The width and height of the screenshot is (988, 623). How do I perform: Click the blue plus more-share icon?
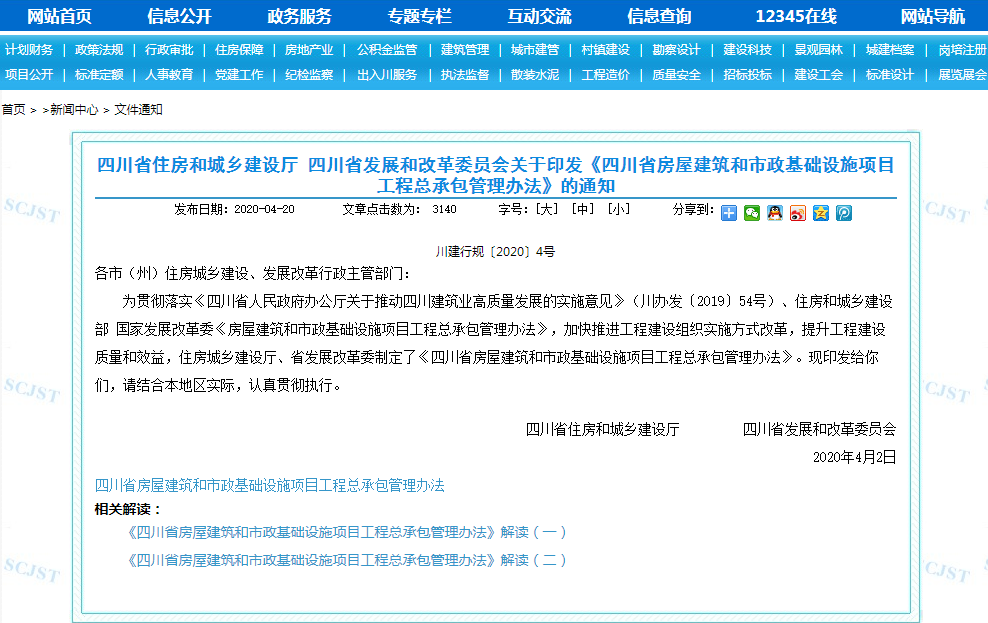pyautogui.click(x=729, y=212)
